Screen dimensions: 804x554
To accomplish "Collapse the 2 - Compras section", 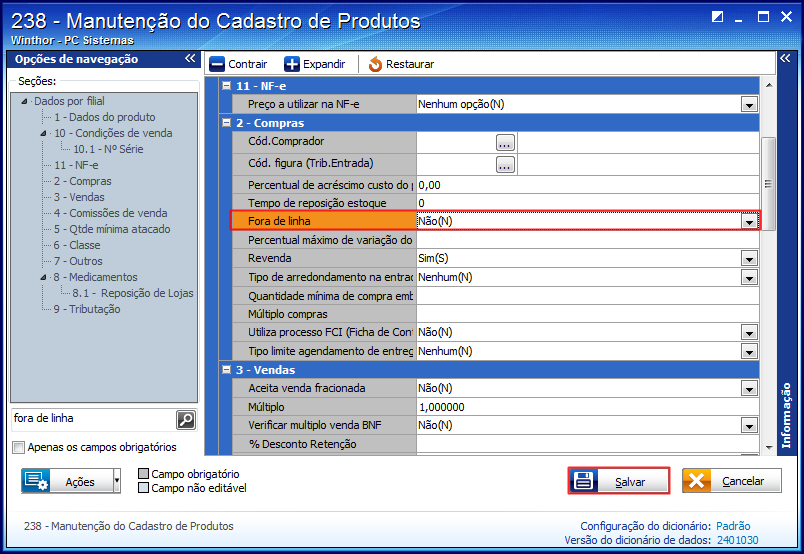I will 227,123.
